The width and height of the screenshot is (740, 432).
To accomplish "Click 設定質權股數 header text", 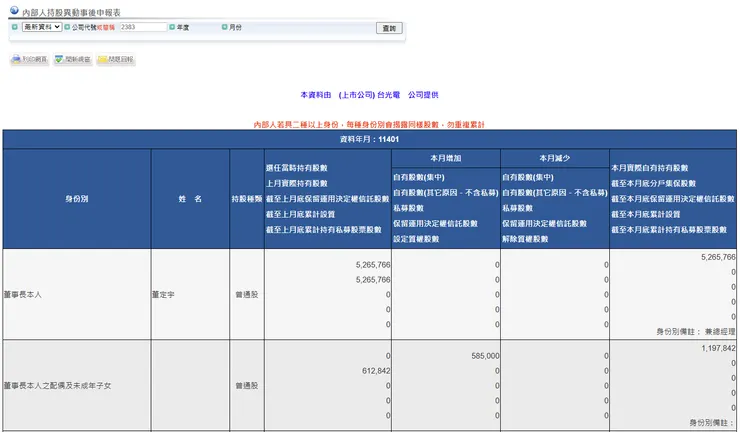I will point(416,239).
